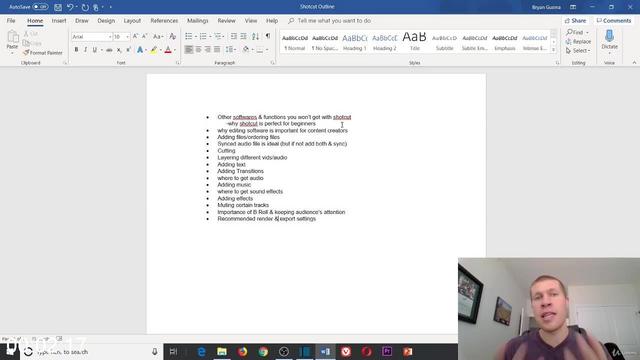640x360 pixels.
Task: Click the Redo arrow
Action: 85,7
